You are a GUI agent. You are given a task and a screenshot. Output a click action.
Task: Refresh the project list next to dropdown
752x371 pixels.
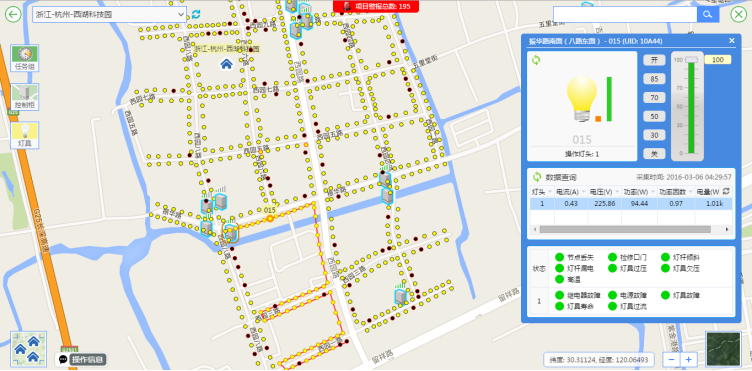(x=196, y=14)
